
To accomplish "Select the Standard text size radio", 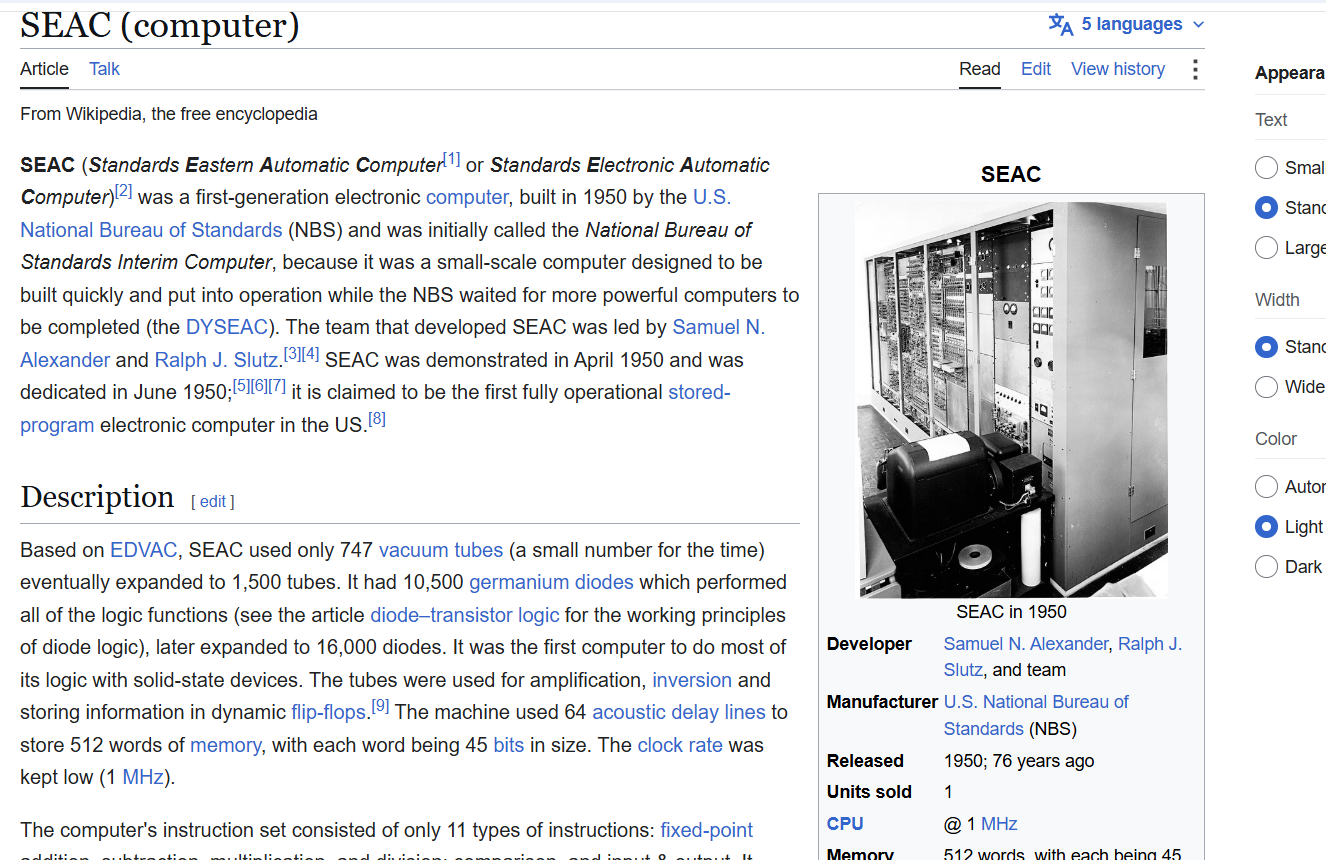I will click(1266, 207).
